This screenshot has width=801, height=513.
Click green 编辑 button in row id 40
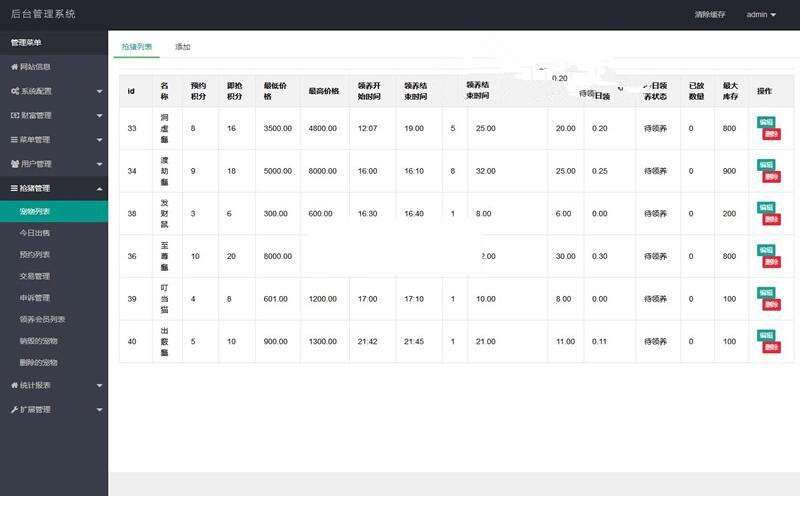[766, 336]
